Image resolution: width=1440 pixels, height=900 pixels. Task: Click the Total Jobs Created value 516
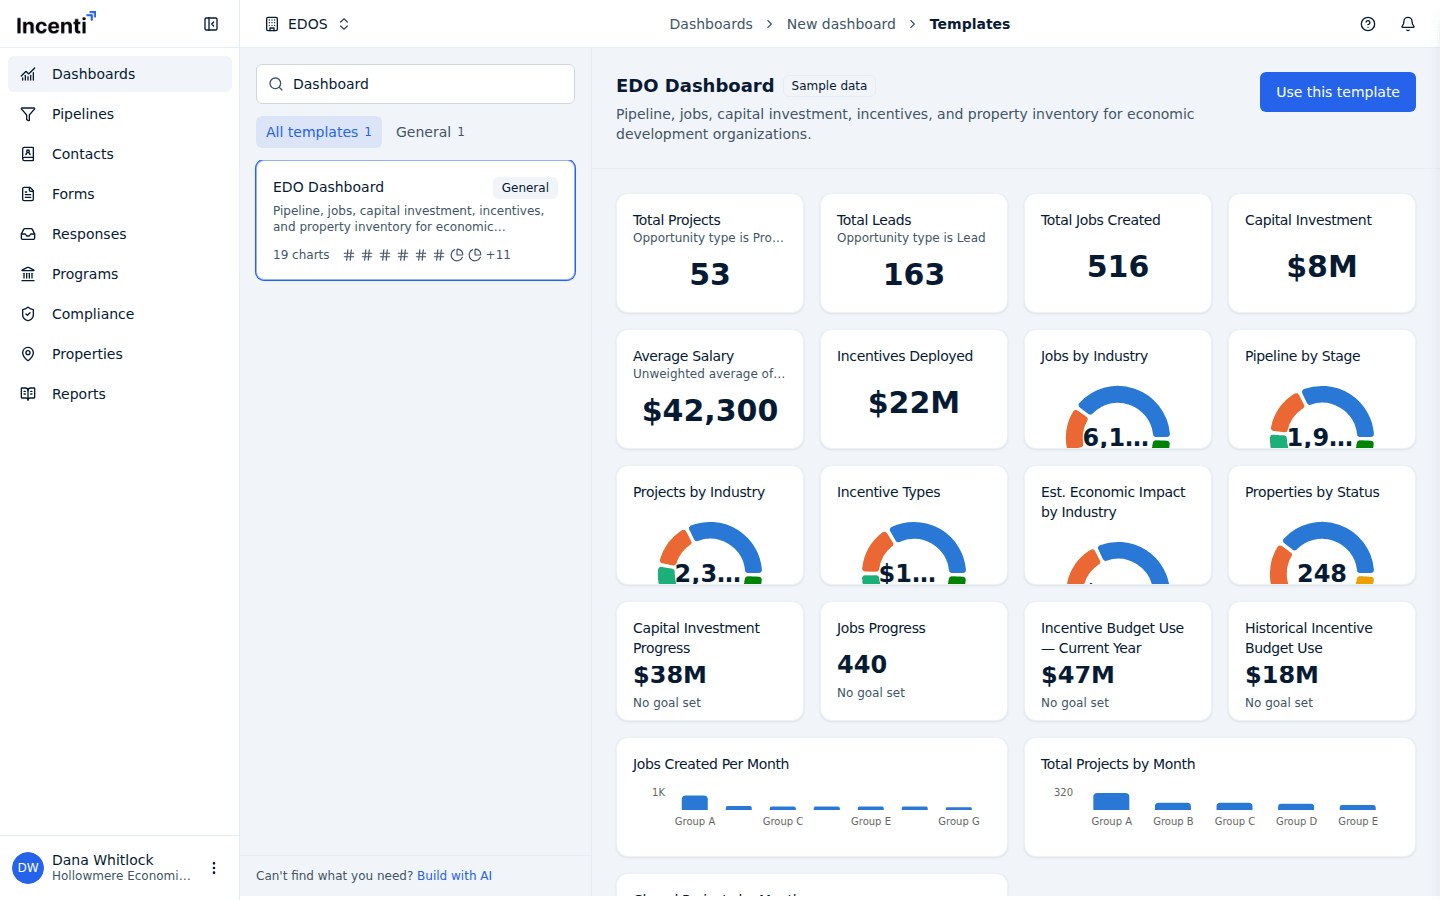(1118, 266)
